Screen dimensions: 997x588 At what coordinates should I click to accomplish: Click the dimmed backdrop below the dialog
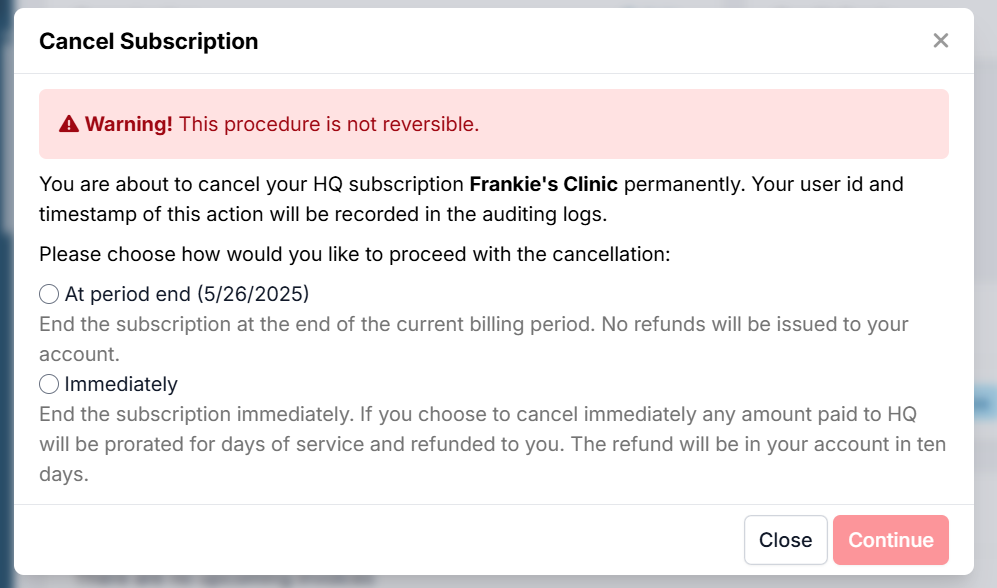[x=500, y=581]
